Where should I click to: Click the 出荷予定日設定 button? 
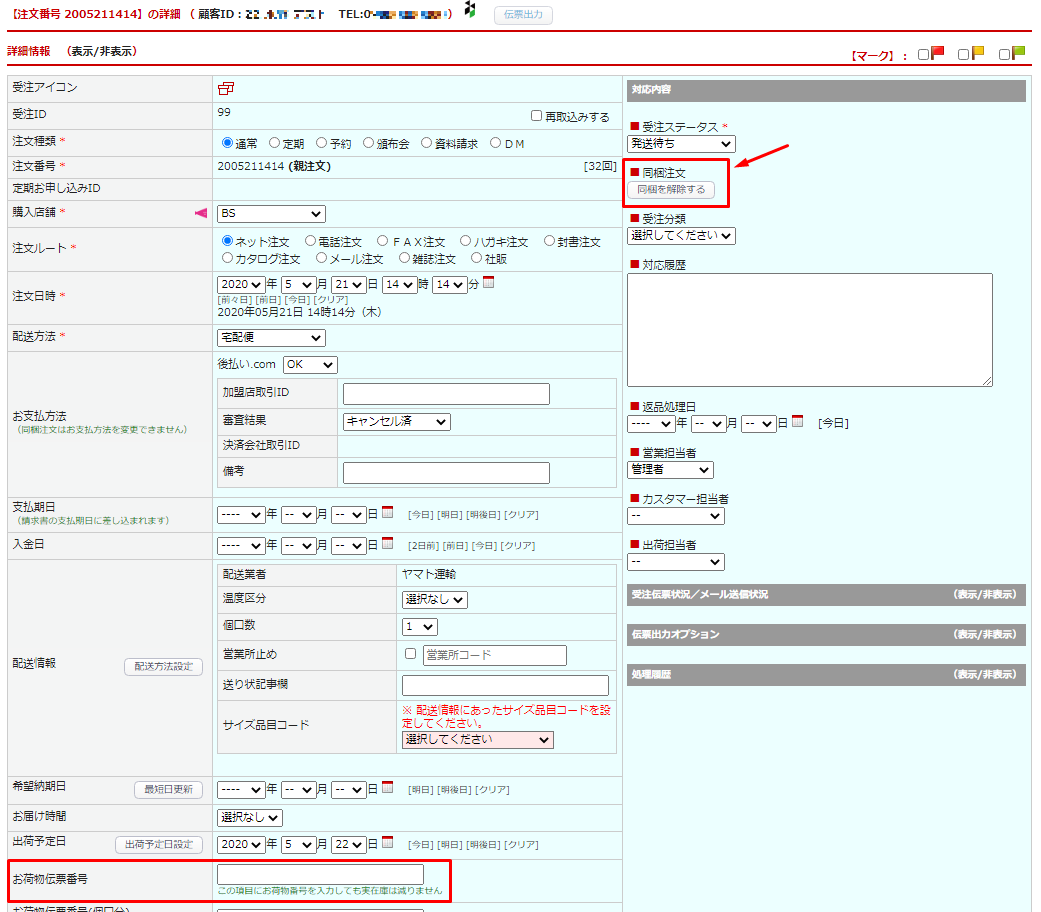point(159,845)
